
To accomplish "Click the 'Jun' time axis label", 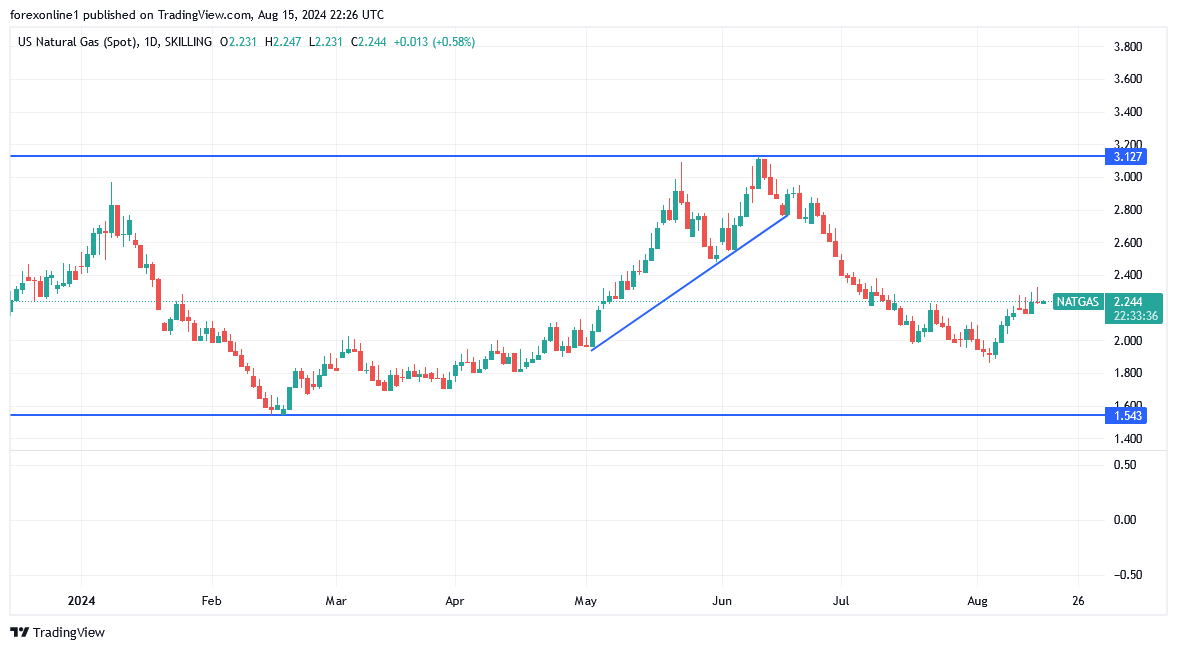I will coord(722,601).
